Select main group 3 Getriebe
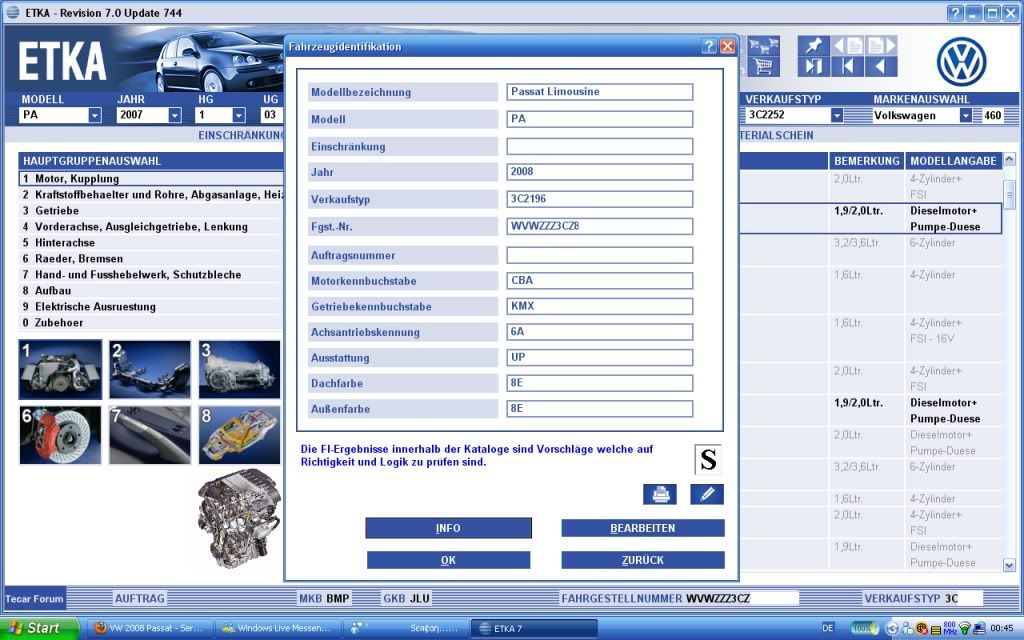The image size is (1024, 640). (x=151, y=210)
